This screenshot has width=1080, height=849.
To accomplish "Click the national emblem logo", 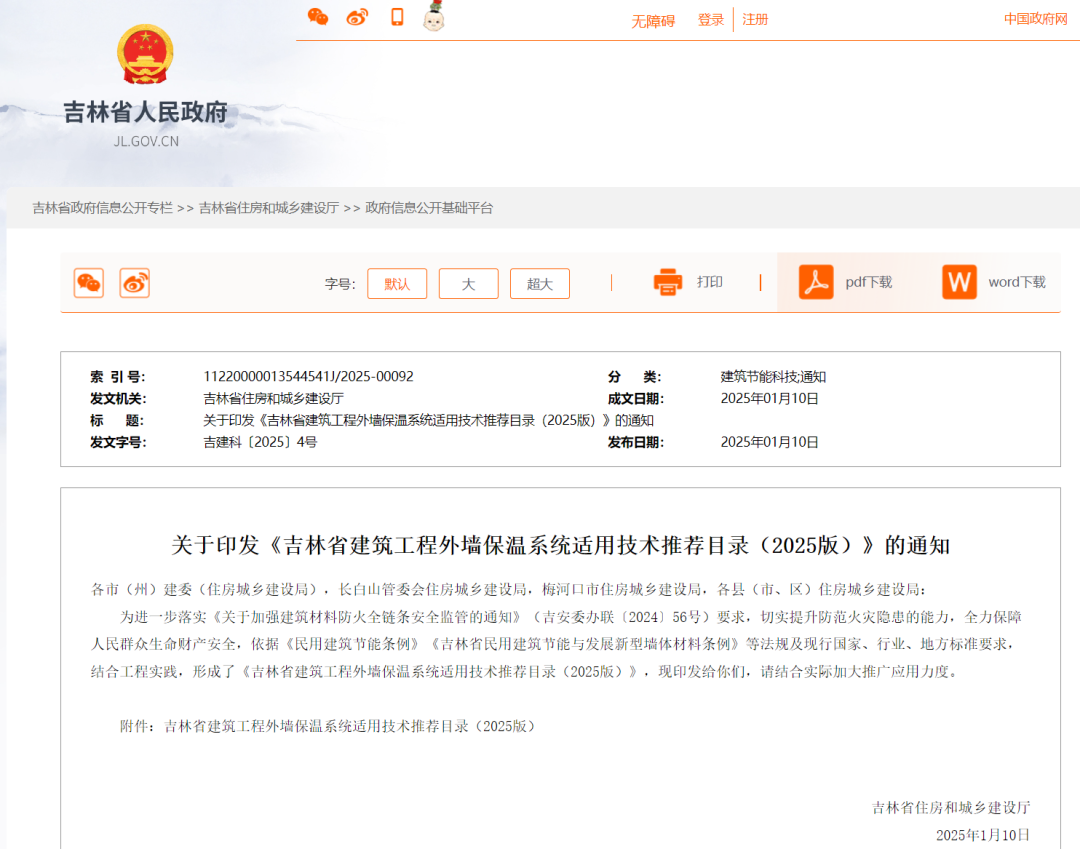I will click(145, 55).
